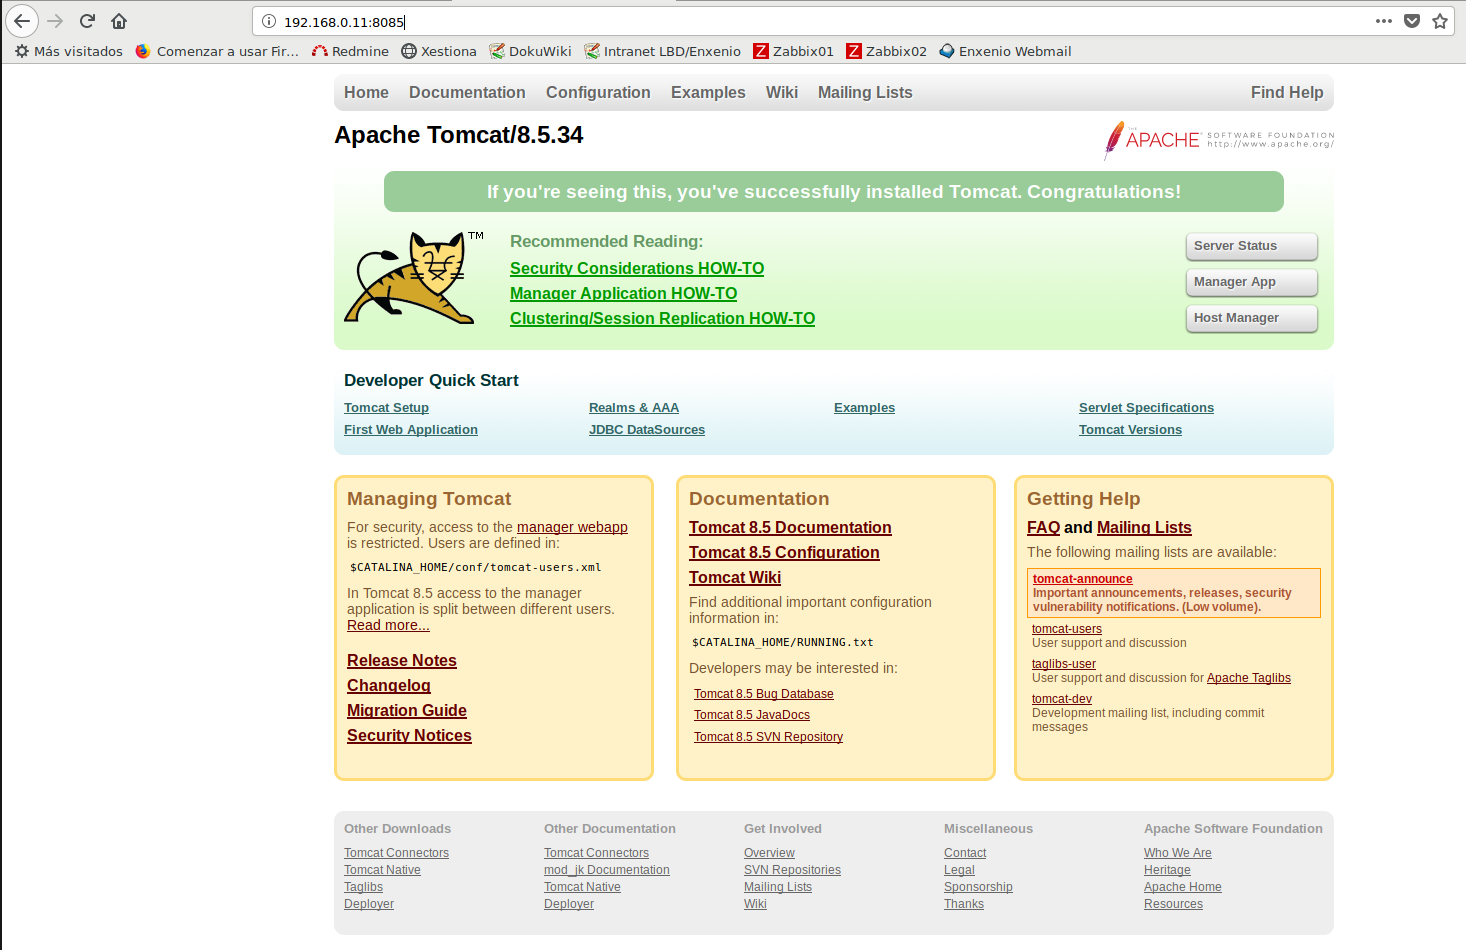
Task: Click the Pocket save icon
Action: pyautogui.click(x=1412, y=21)
